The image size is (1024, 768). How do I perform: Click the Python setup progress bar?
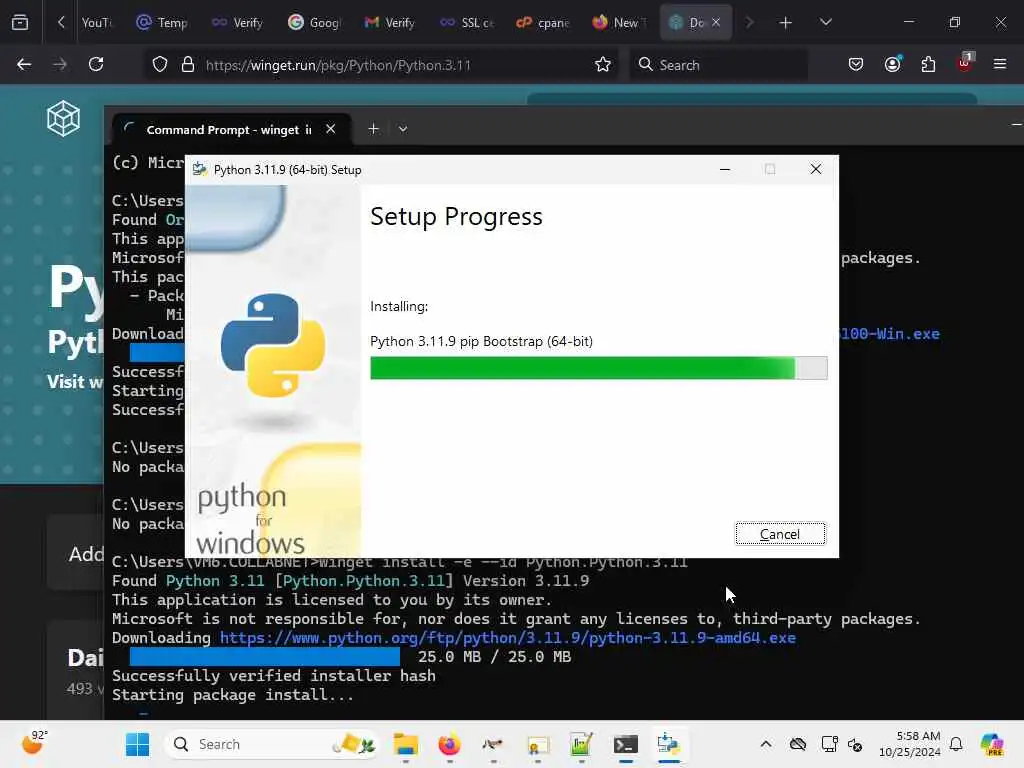coord(598,368)
